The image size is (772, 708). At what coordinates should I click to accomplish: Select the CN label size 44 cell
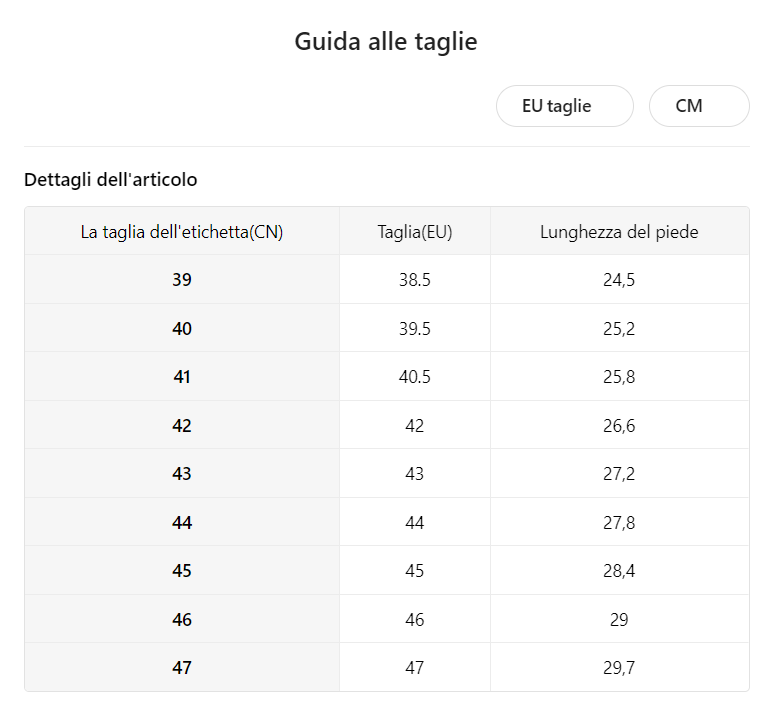(182, 522)
